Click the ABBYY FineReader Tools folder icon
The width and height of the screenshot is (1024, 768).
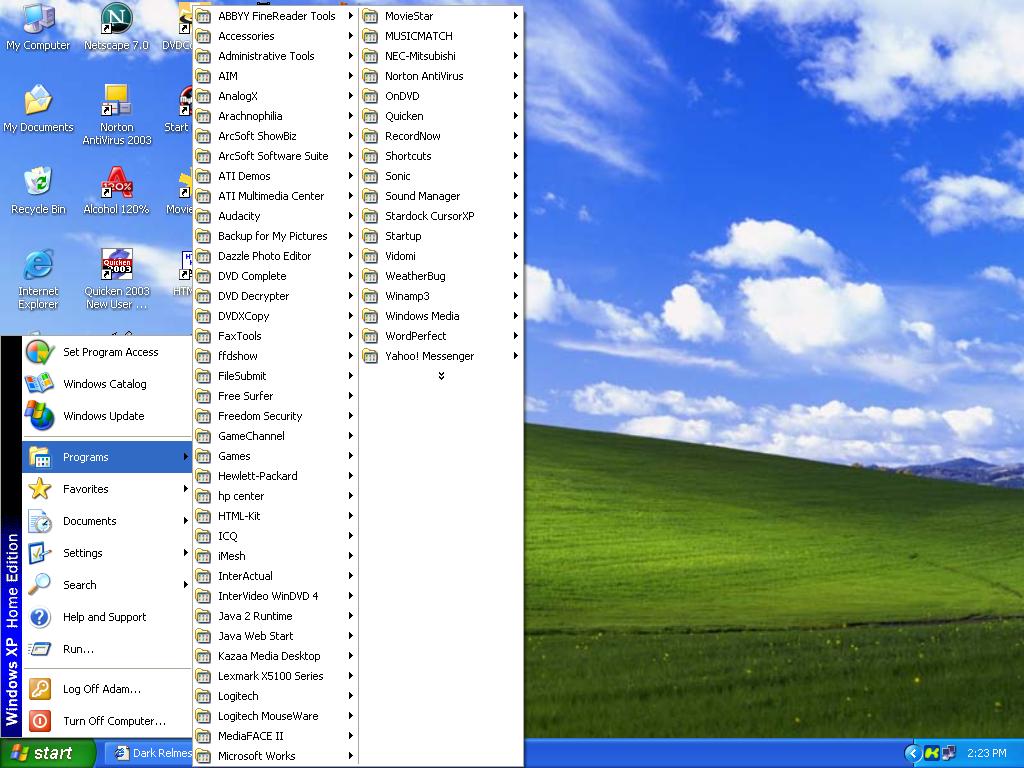tap(204, 16)
